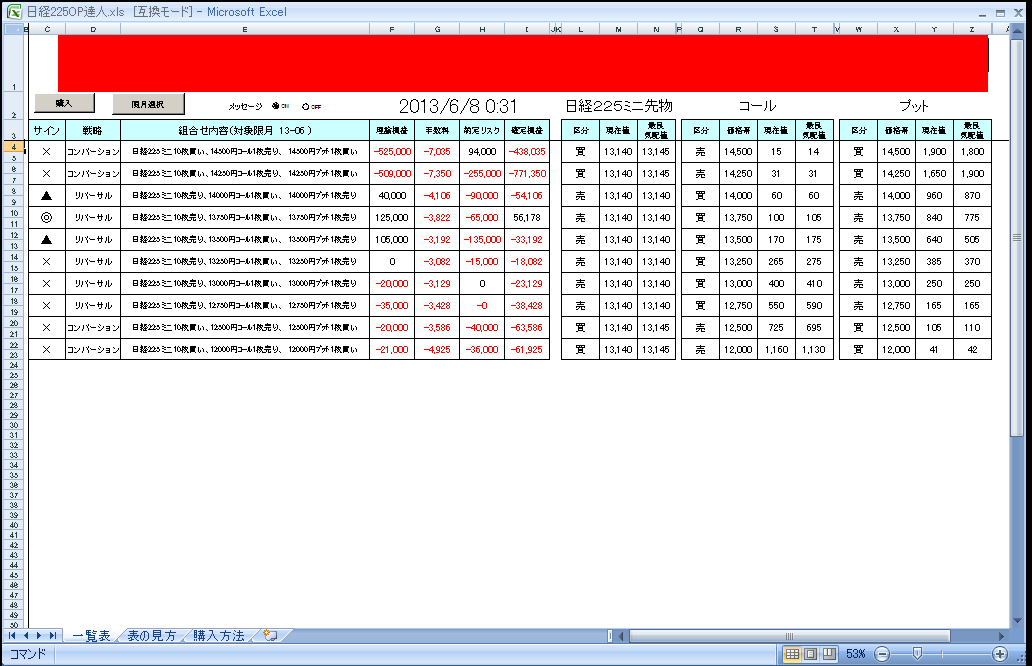
Task: Click the メッセージ label
Action: click(245, 107)
